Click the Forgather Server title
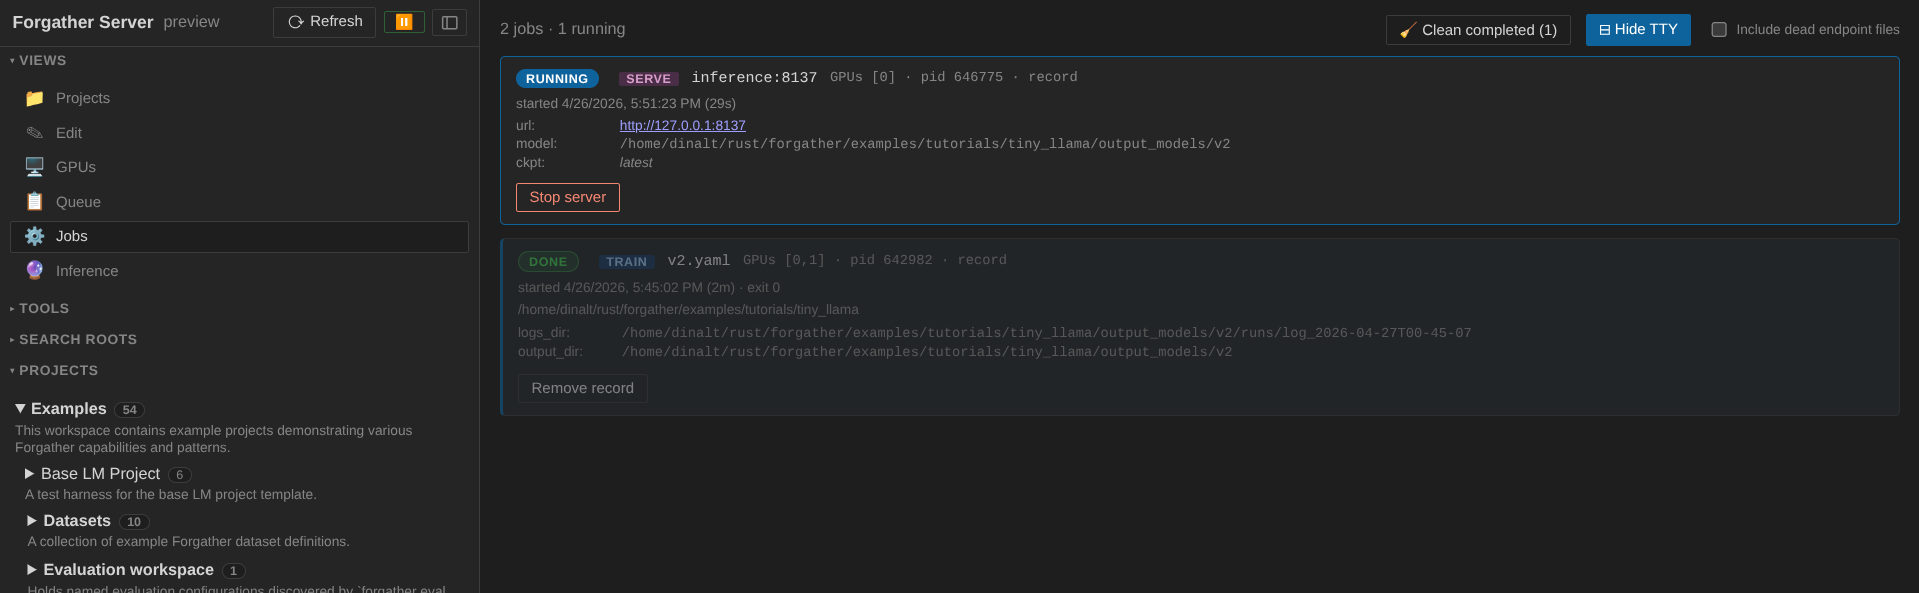The width and height of the screenshot is (1919, 593). [83, 22]
